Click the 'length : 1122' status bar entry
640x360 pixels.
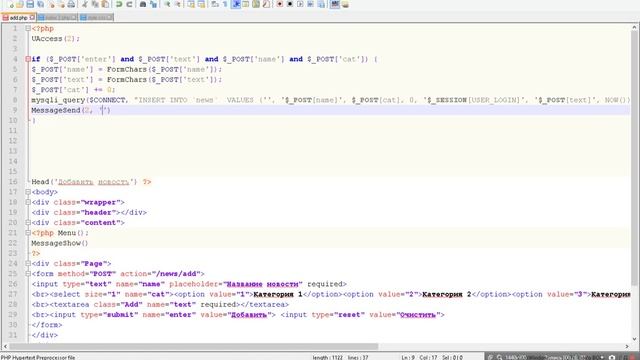[x=328, y=358]
